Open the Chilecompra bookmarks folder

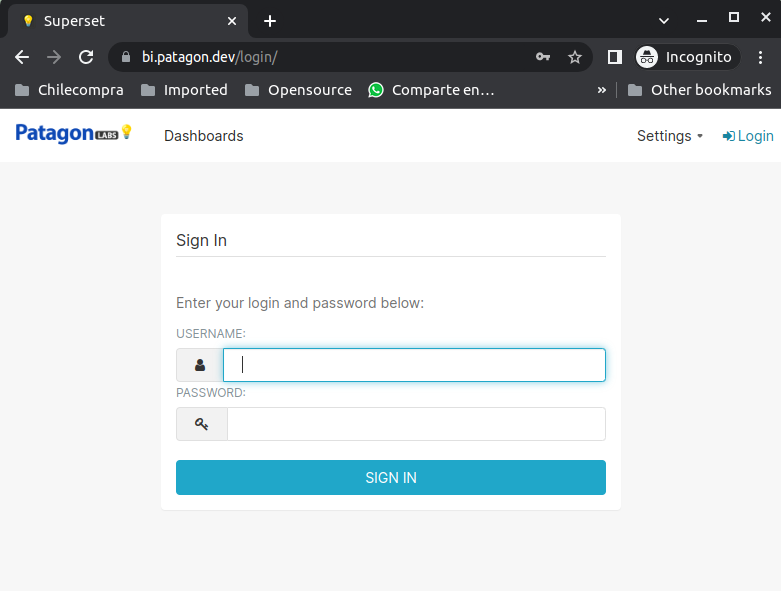pos(69,90)
